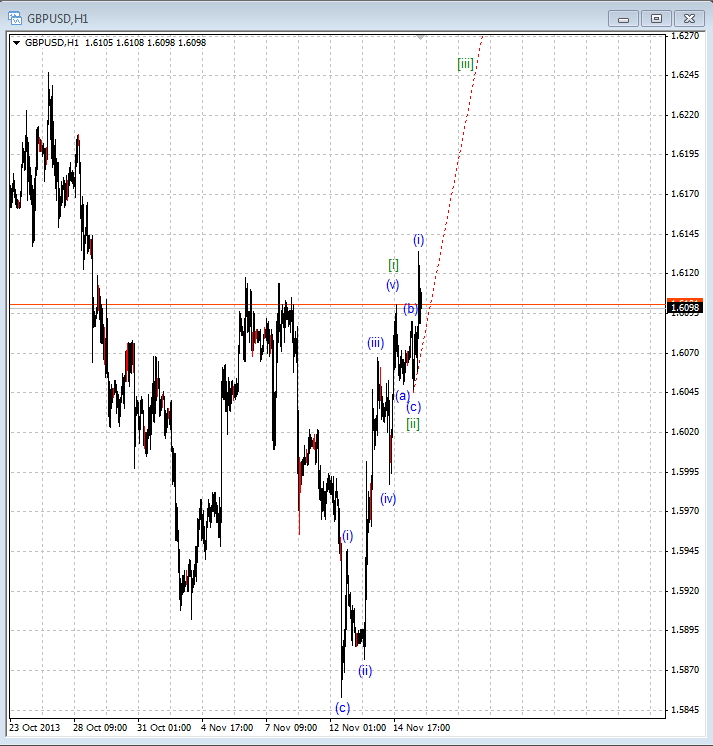Minimize the GBPUSD,H1 chart window
Screen dimensions: 713x746
tap(623, 19)
